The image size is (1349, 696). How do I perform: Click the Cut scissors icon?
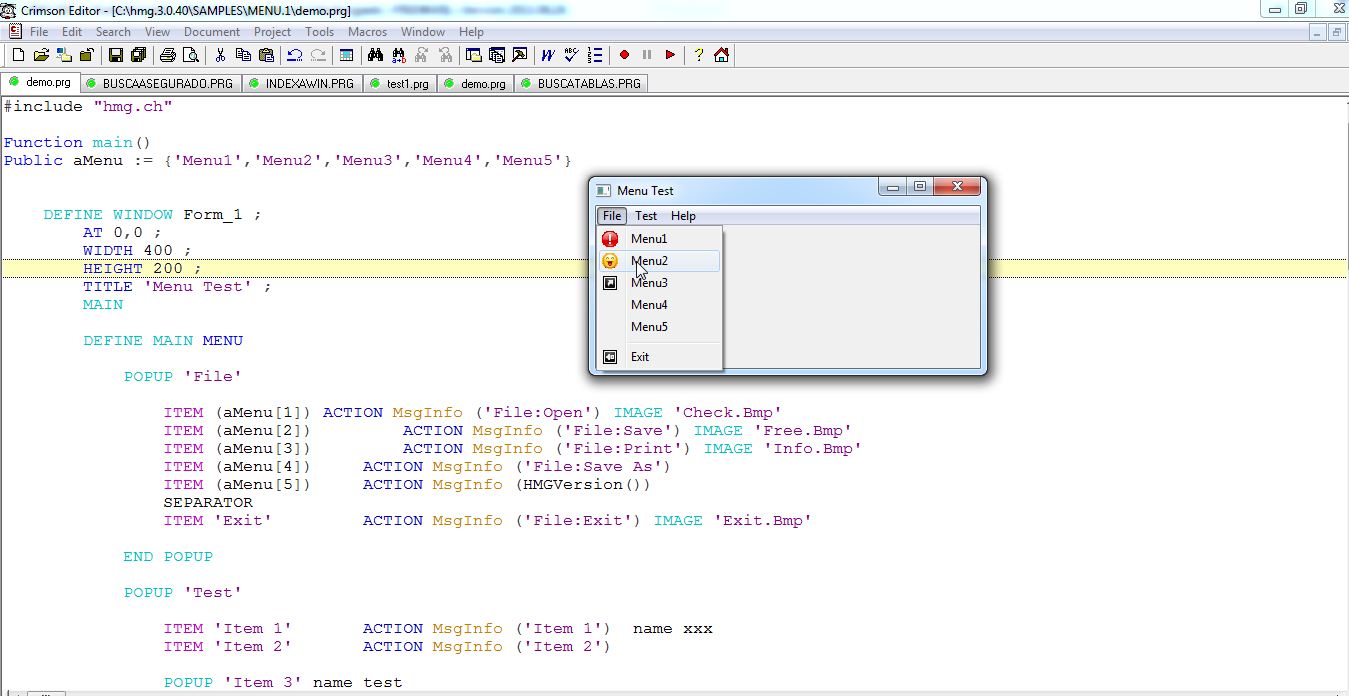click(x=219, y=55)
